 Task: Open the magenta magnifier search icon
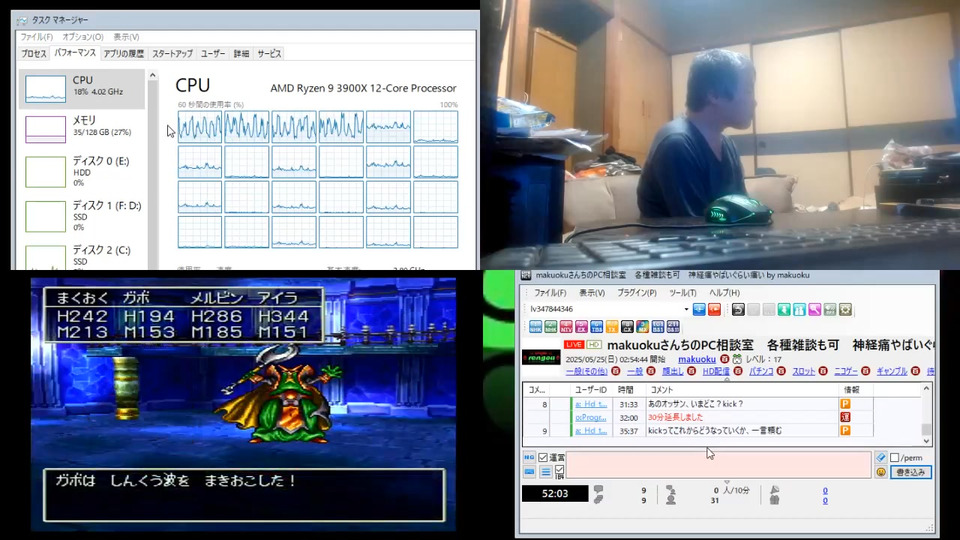[815, 309]
